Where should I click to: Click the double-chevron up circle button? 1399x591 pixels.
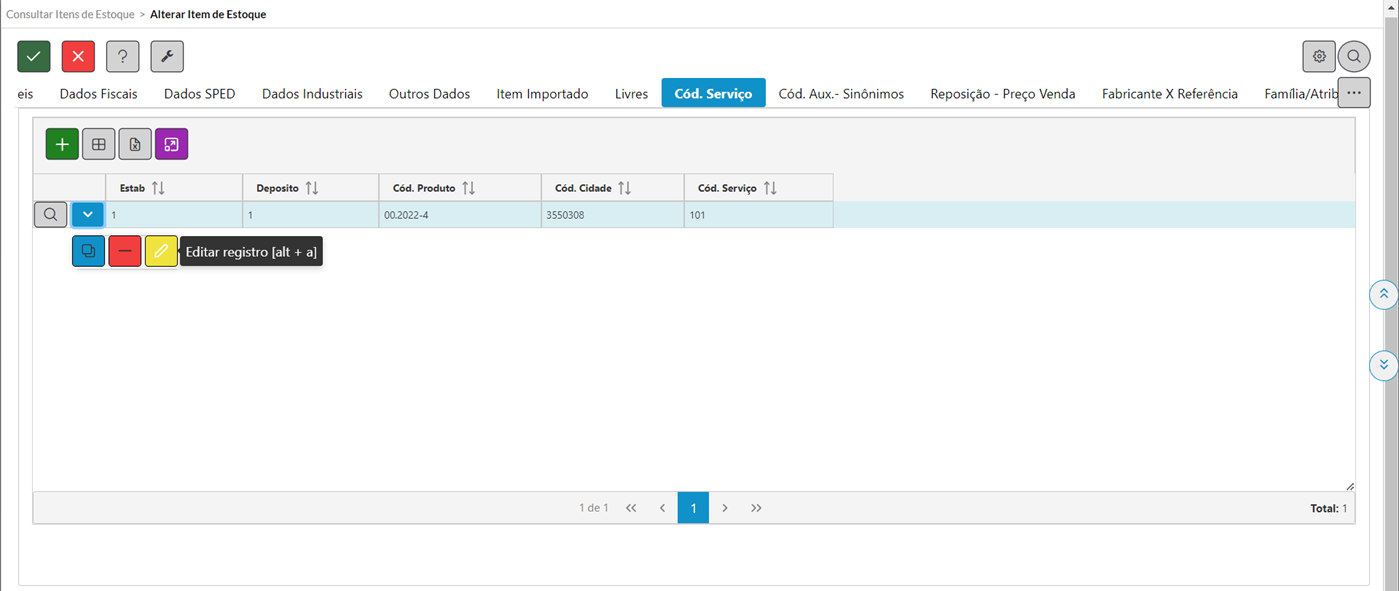point(1383,294)
